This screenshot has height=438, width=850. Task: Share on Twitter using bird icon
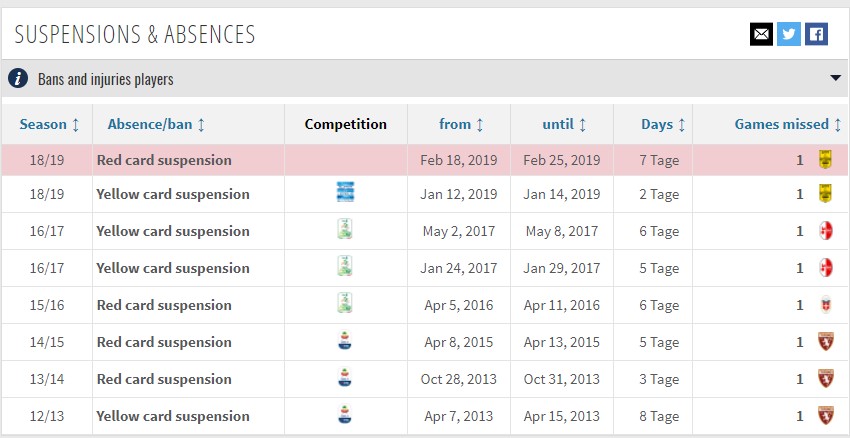pos(788,34)
